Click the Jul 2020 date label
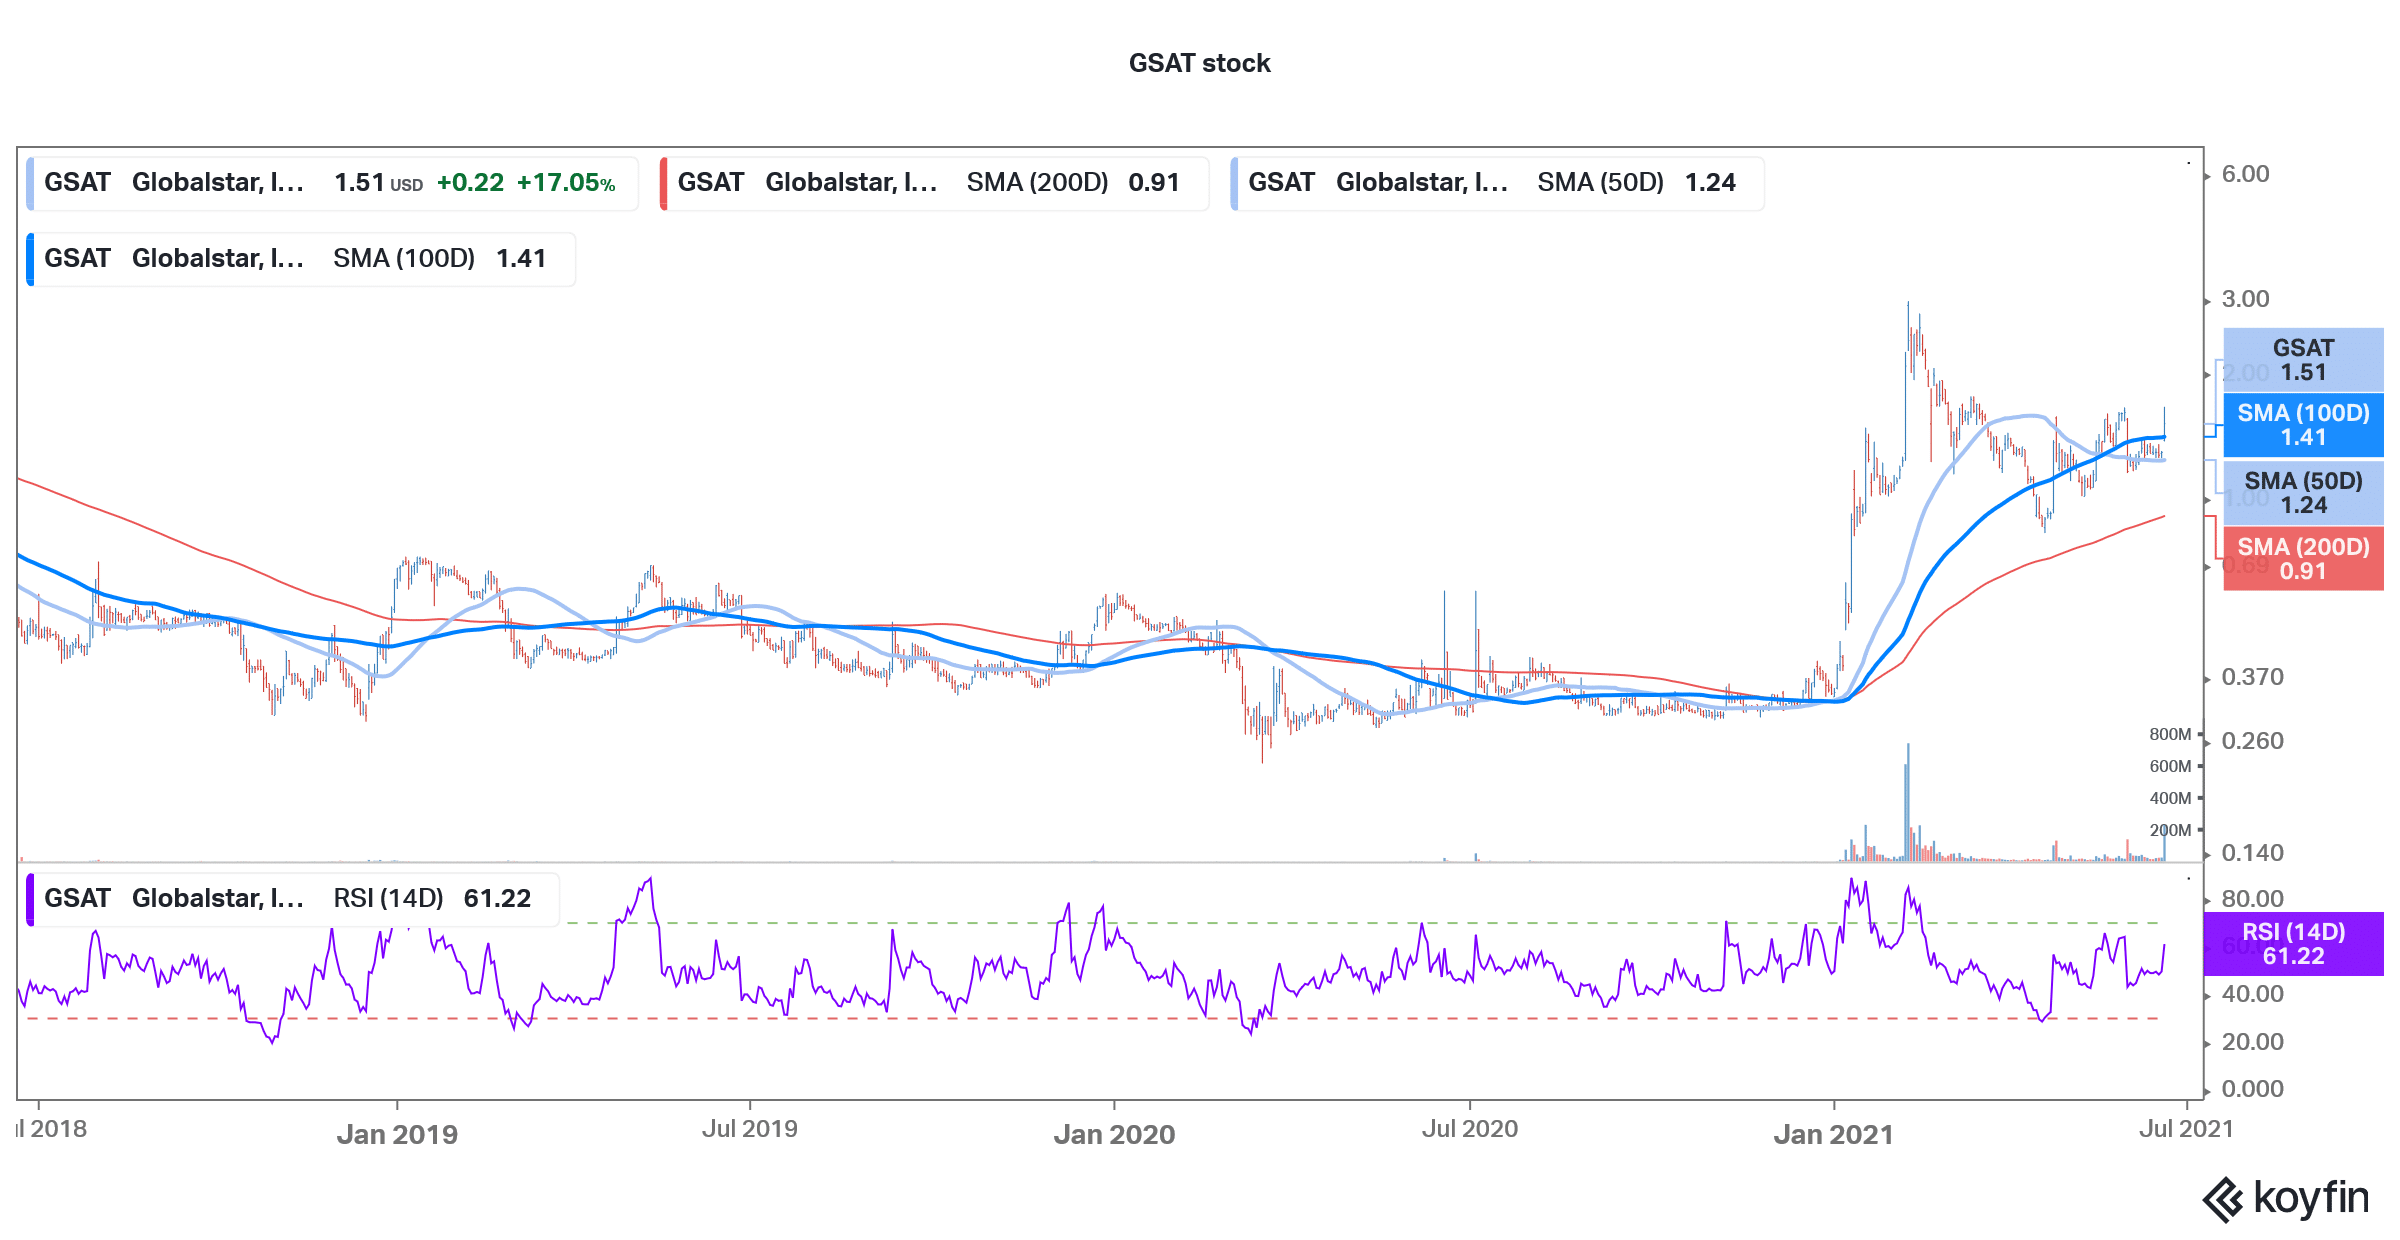The height and width of the screenshot is (1240, 2400). (x=1470, y=1129)
